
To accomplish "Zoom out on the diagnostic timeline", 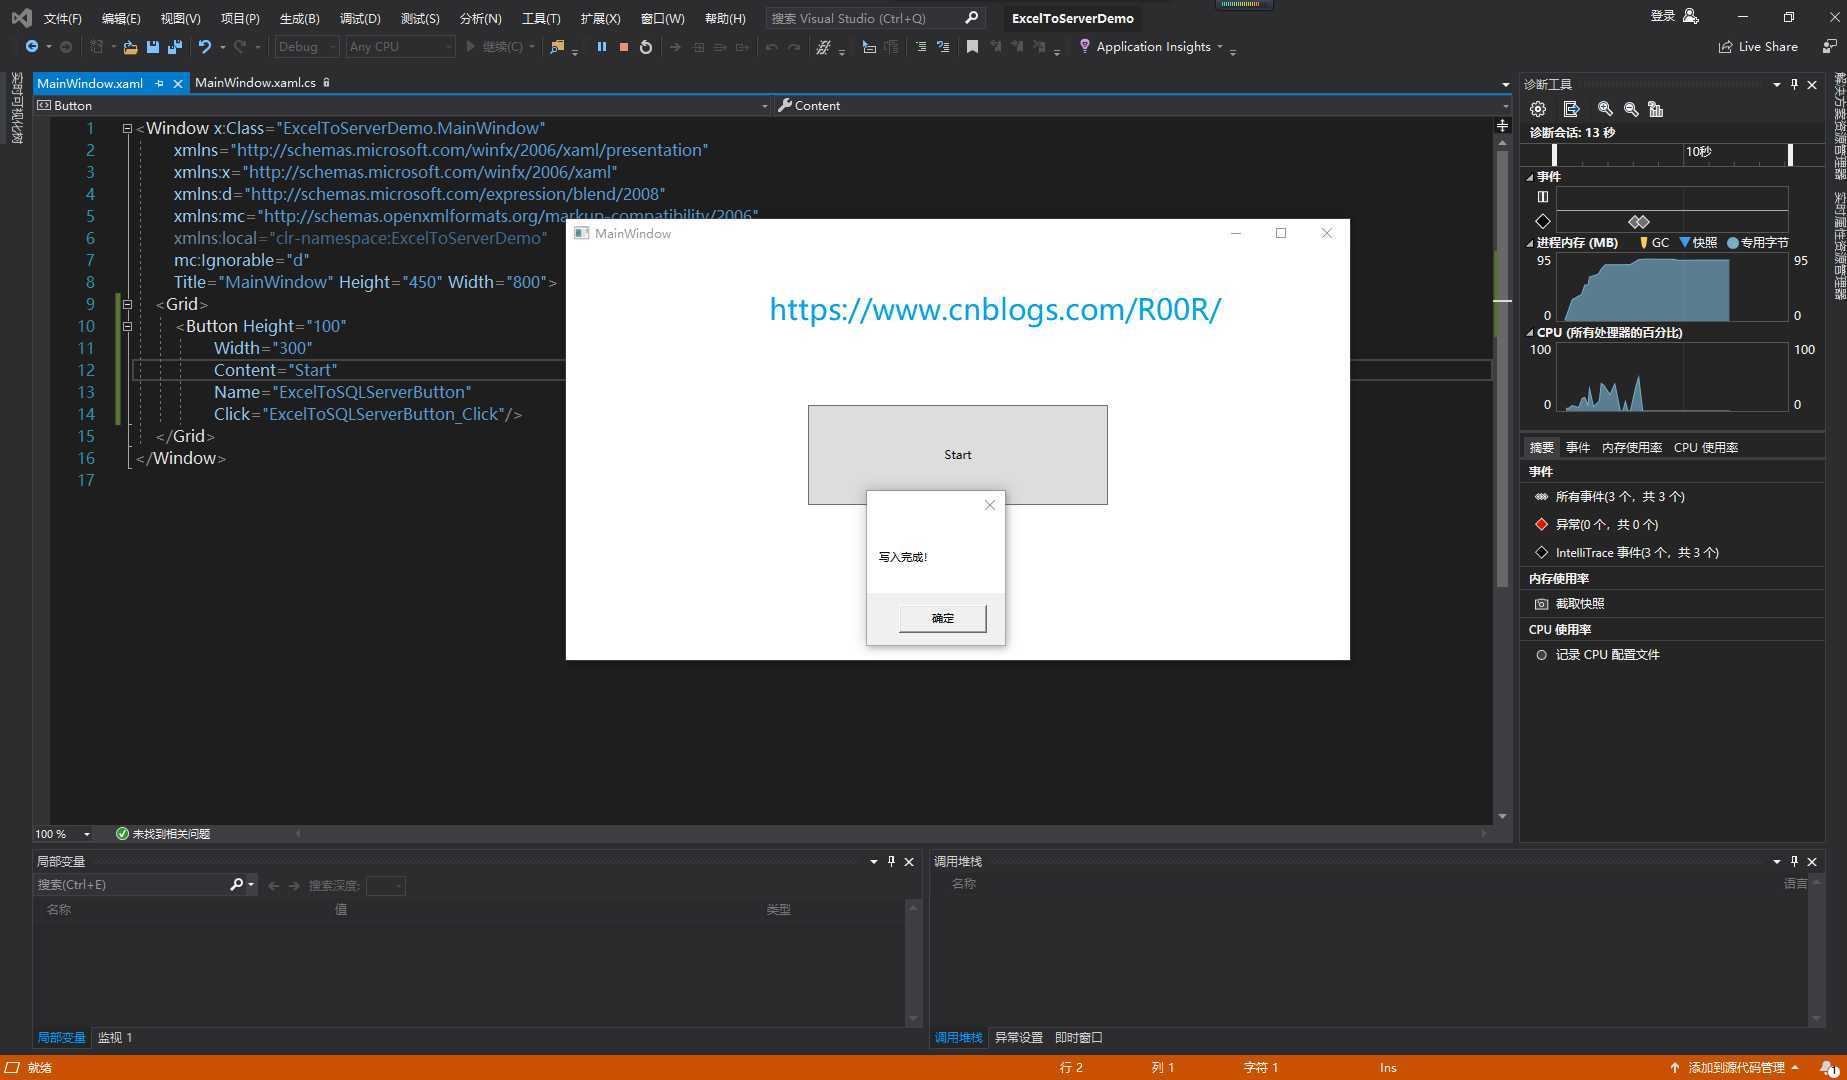I will click(1631, 109).
